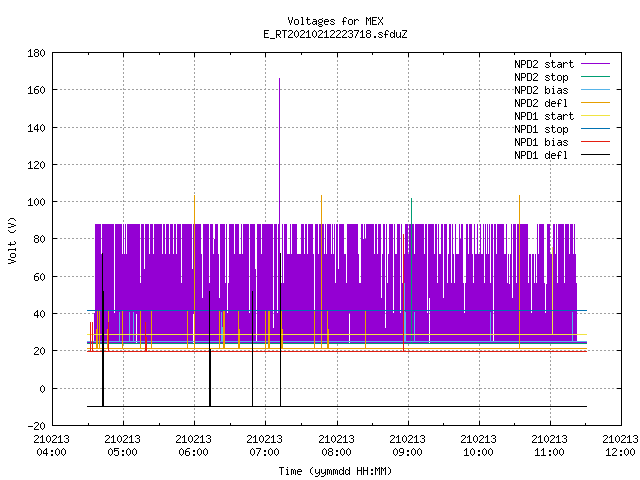Viewport: 640px width, 480px height.
Task: Click the orange NPD2 defl legend line
Action: (x=595, y=102)
